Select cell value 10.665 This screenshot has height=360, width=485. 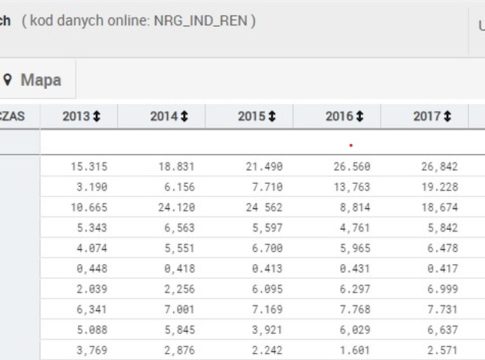pos(89,207)
